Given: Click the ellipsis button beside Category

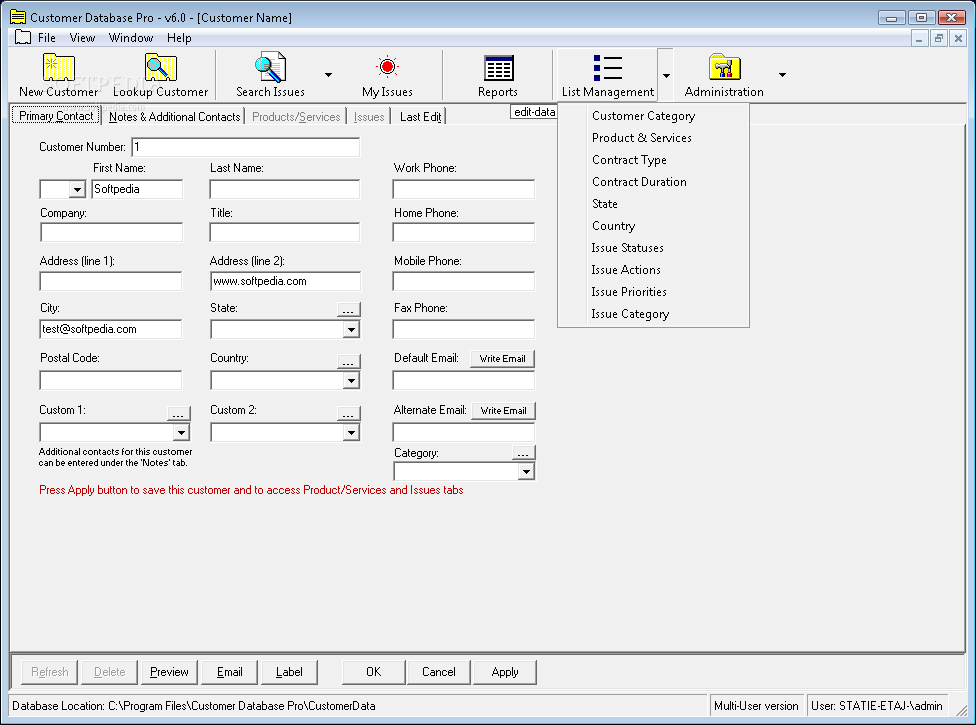Looking at the screenshot, I should click(523, 453).
